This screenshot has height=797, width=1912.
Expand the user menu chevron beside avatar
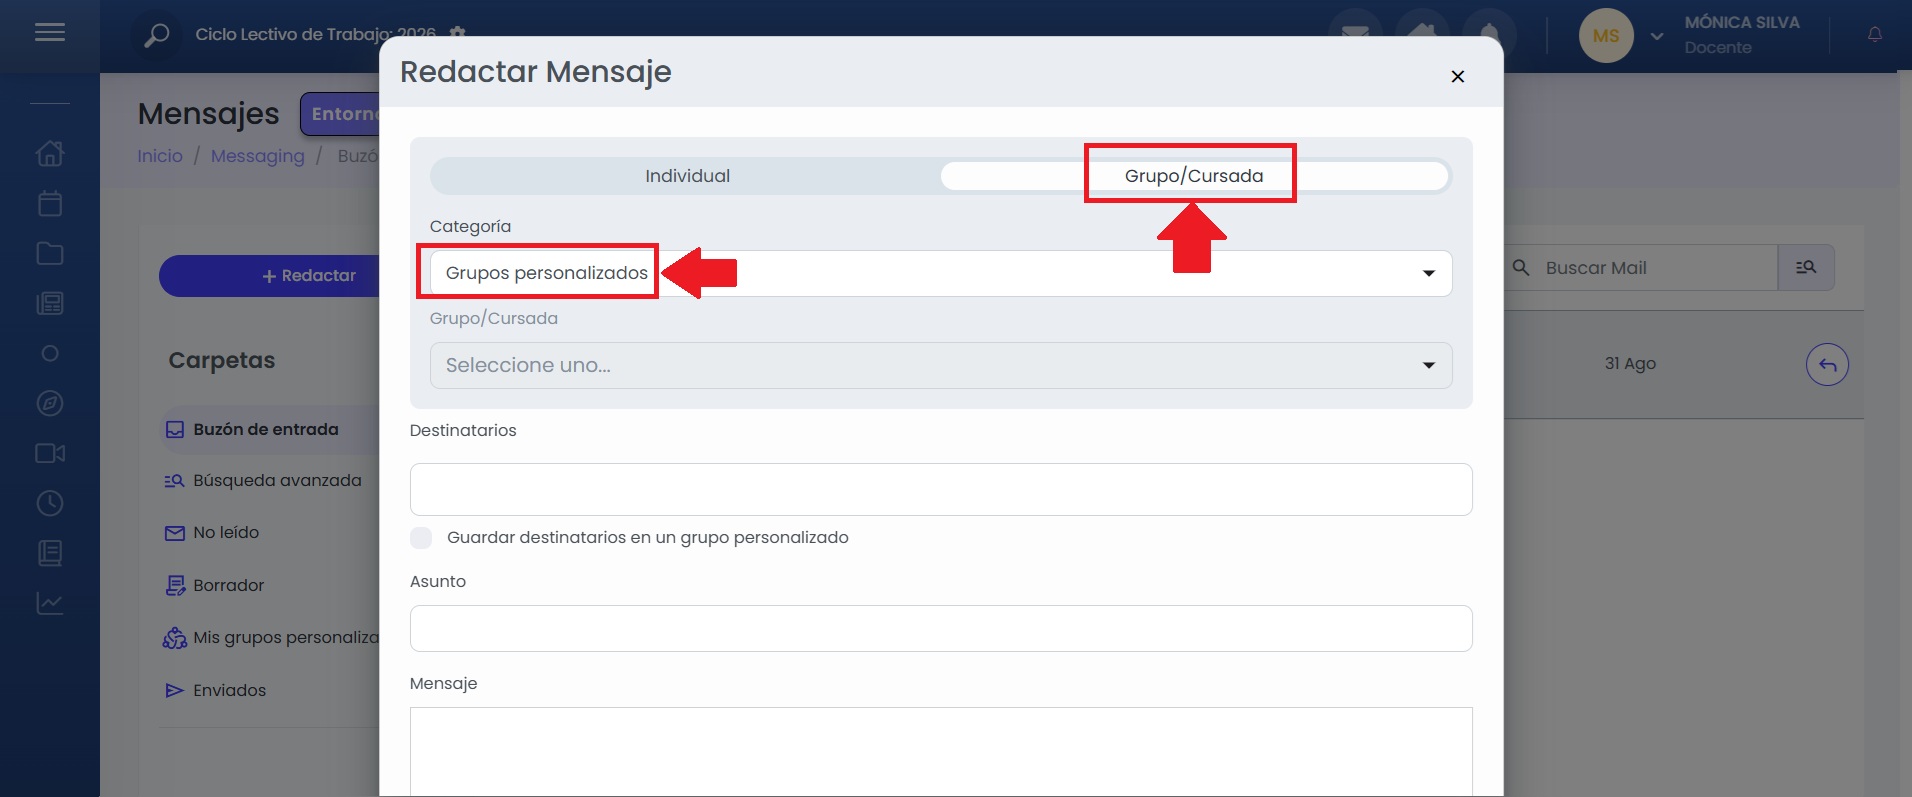coord(1657,36)
